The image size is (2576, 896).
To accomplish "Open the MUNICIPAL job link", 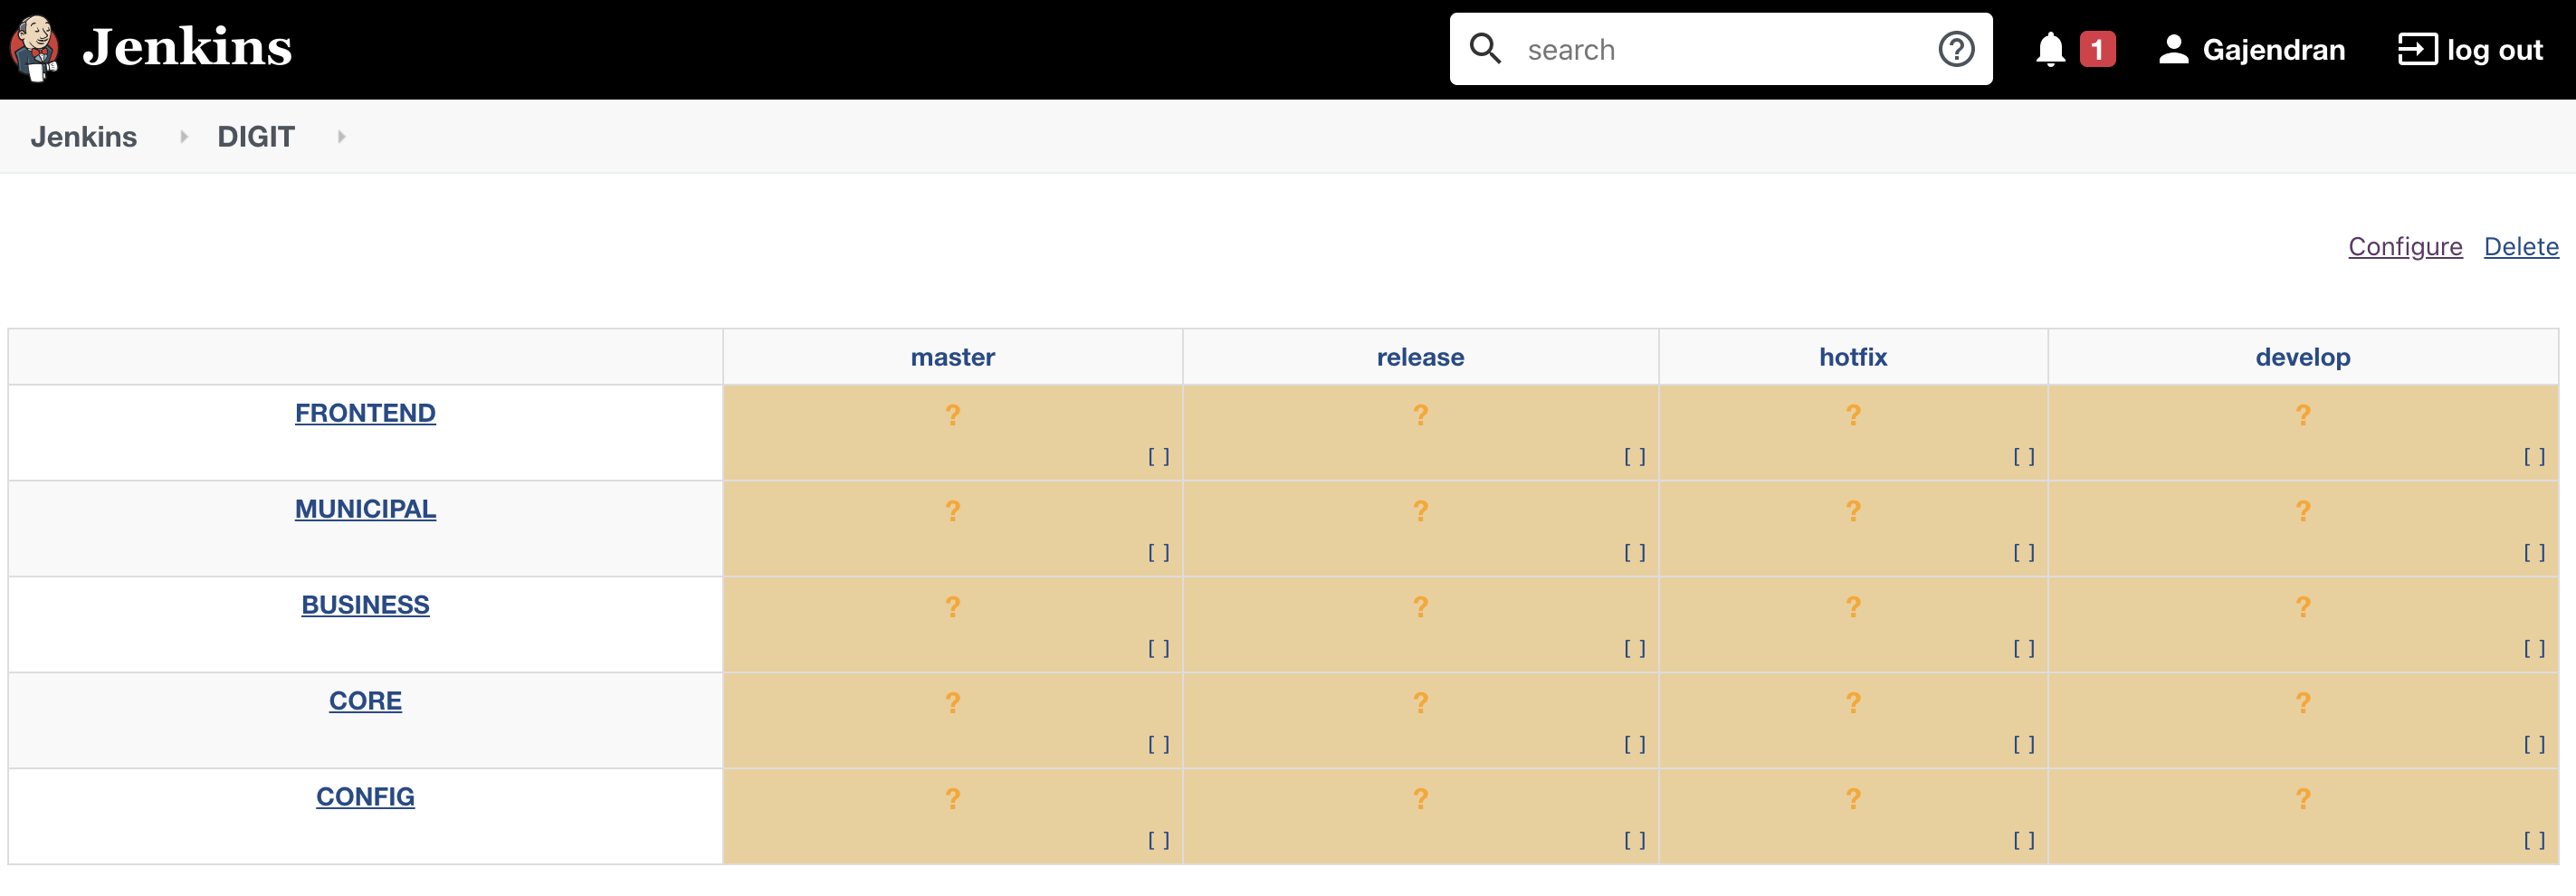I will click(x=365, y=509).
